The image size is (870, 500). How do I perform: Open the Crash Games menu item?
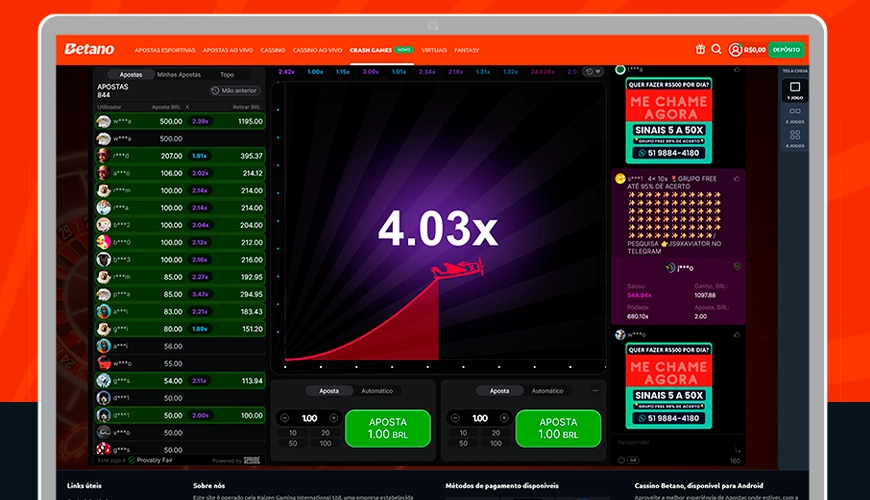coord(371,50)
